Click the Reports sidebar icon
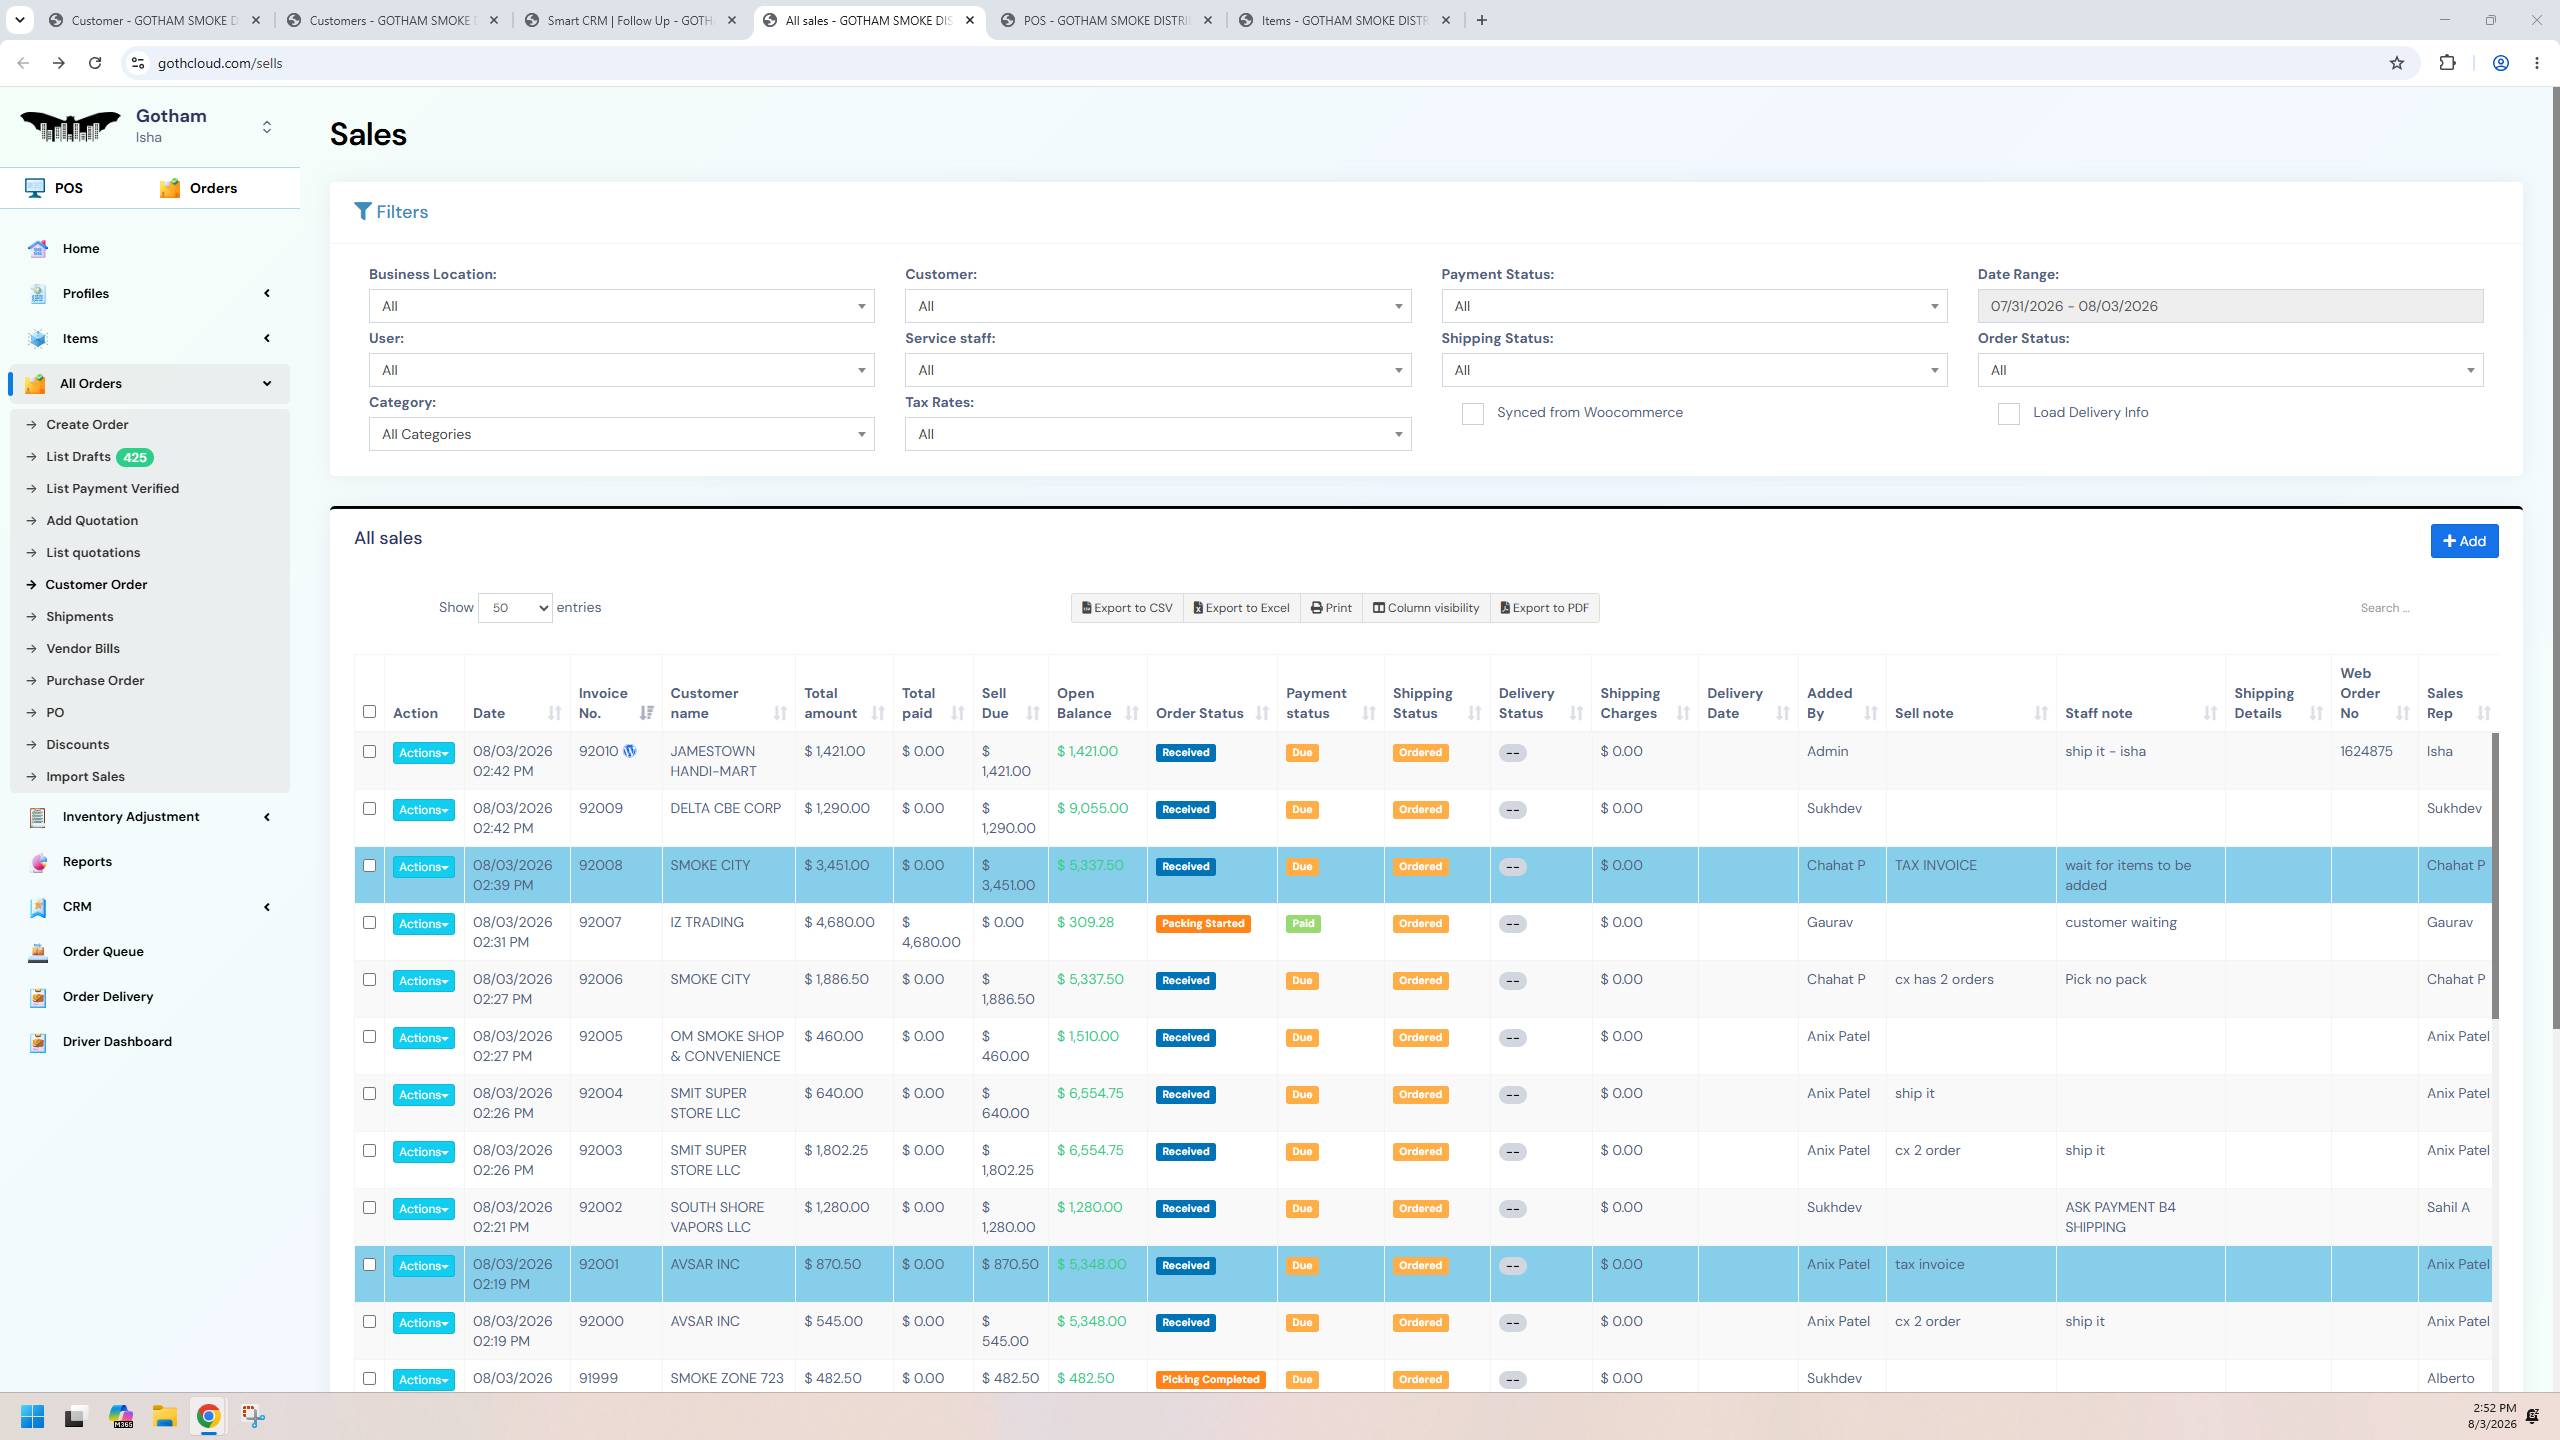The width and height of the screenshot is (2560, 1440). coord(38,862)
